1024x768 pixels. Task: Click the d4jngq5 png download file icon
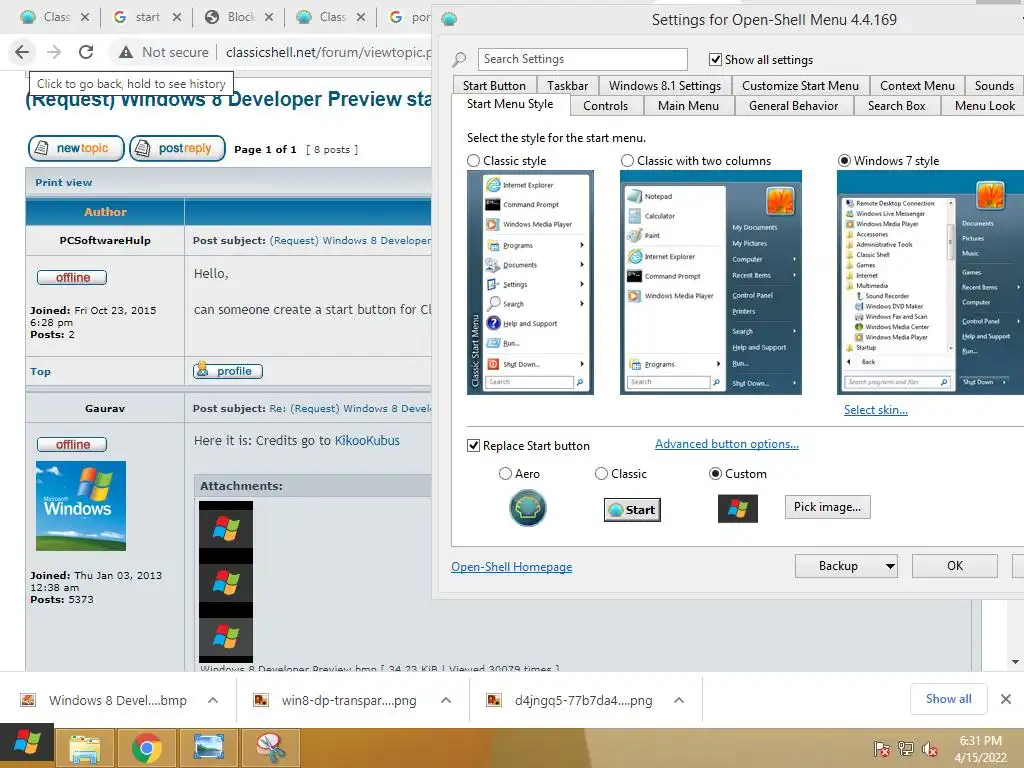pos(494,700)
